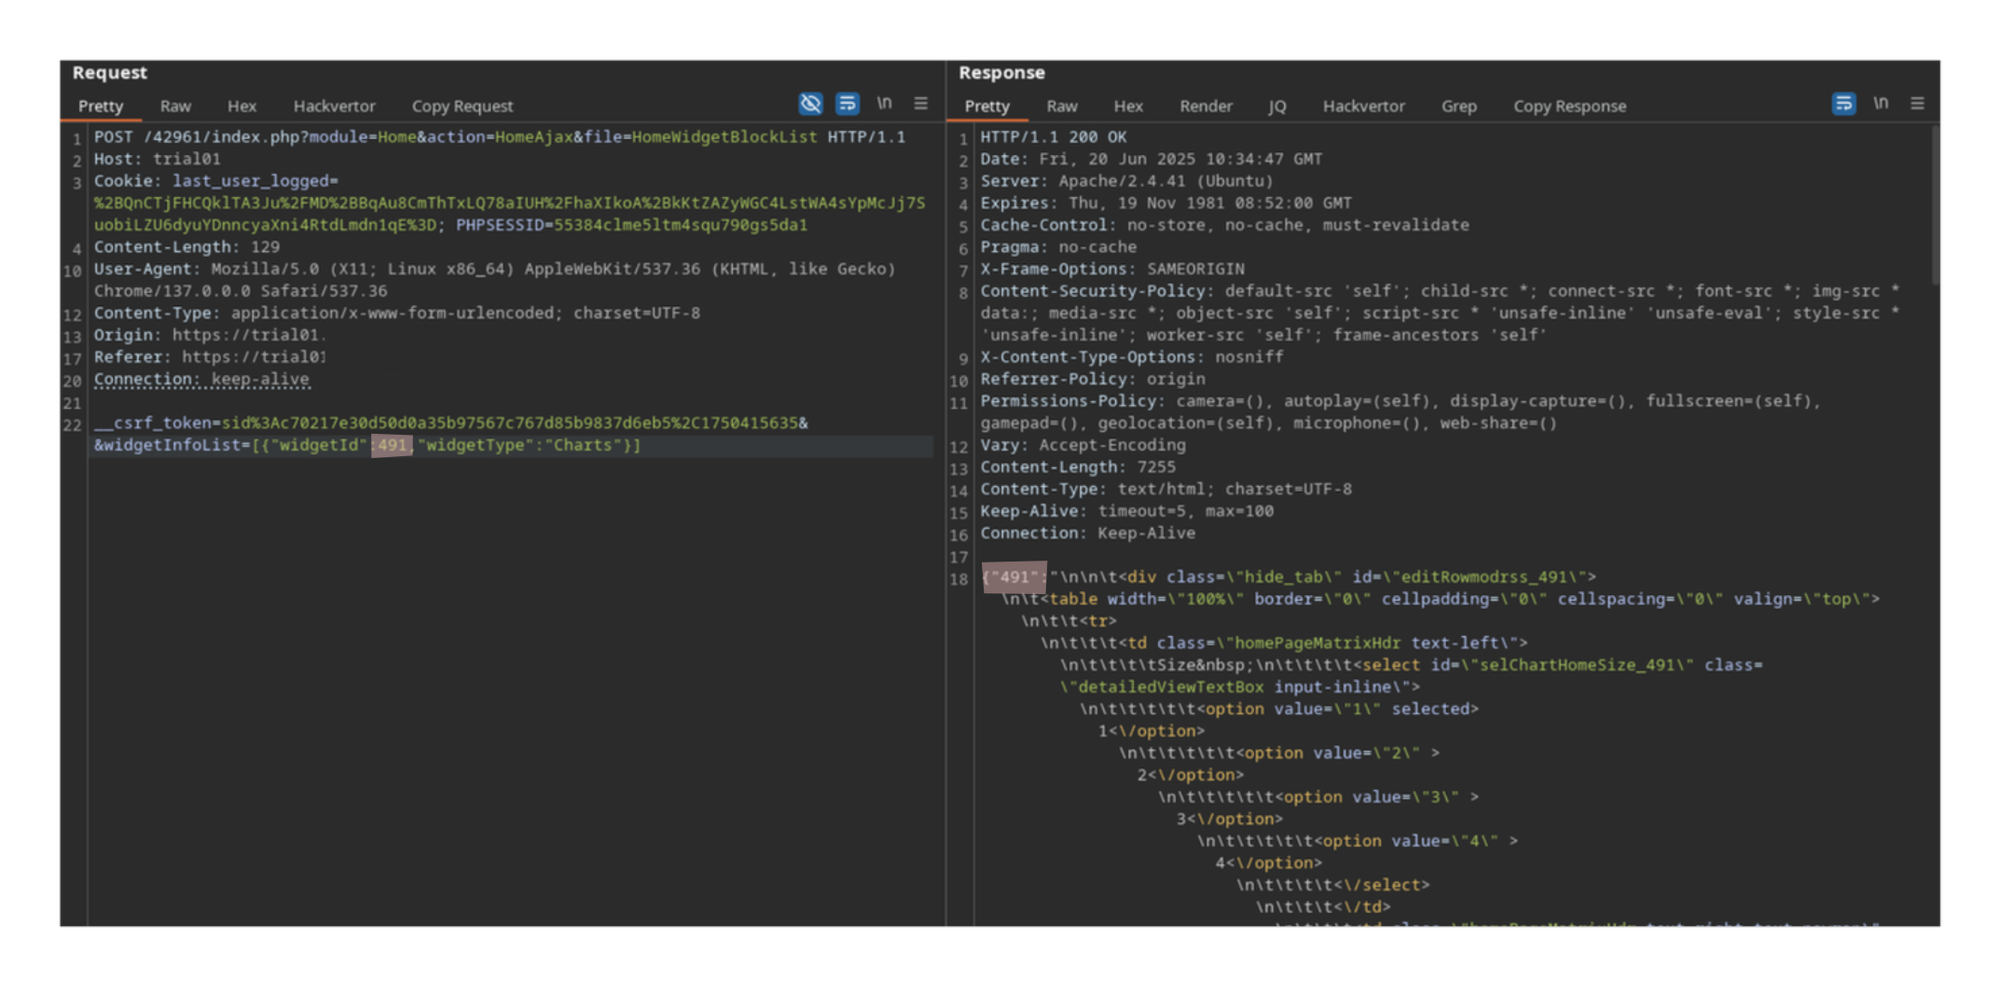Click the Date response header
This screenshot has height=986, width=2000.
click(x=1151, y=159)
